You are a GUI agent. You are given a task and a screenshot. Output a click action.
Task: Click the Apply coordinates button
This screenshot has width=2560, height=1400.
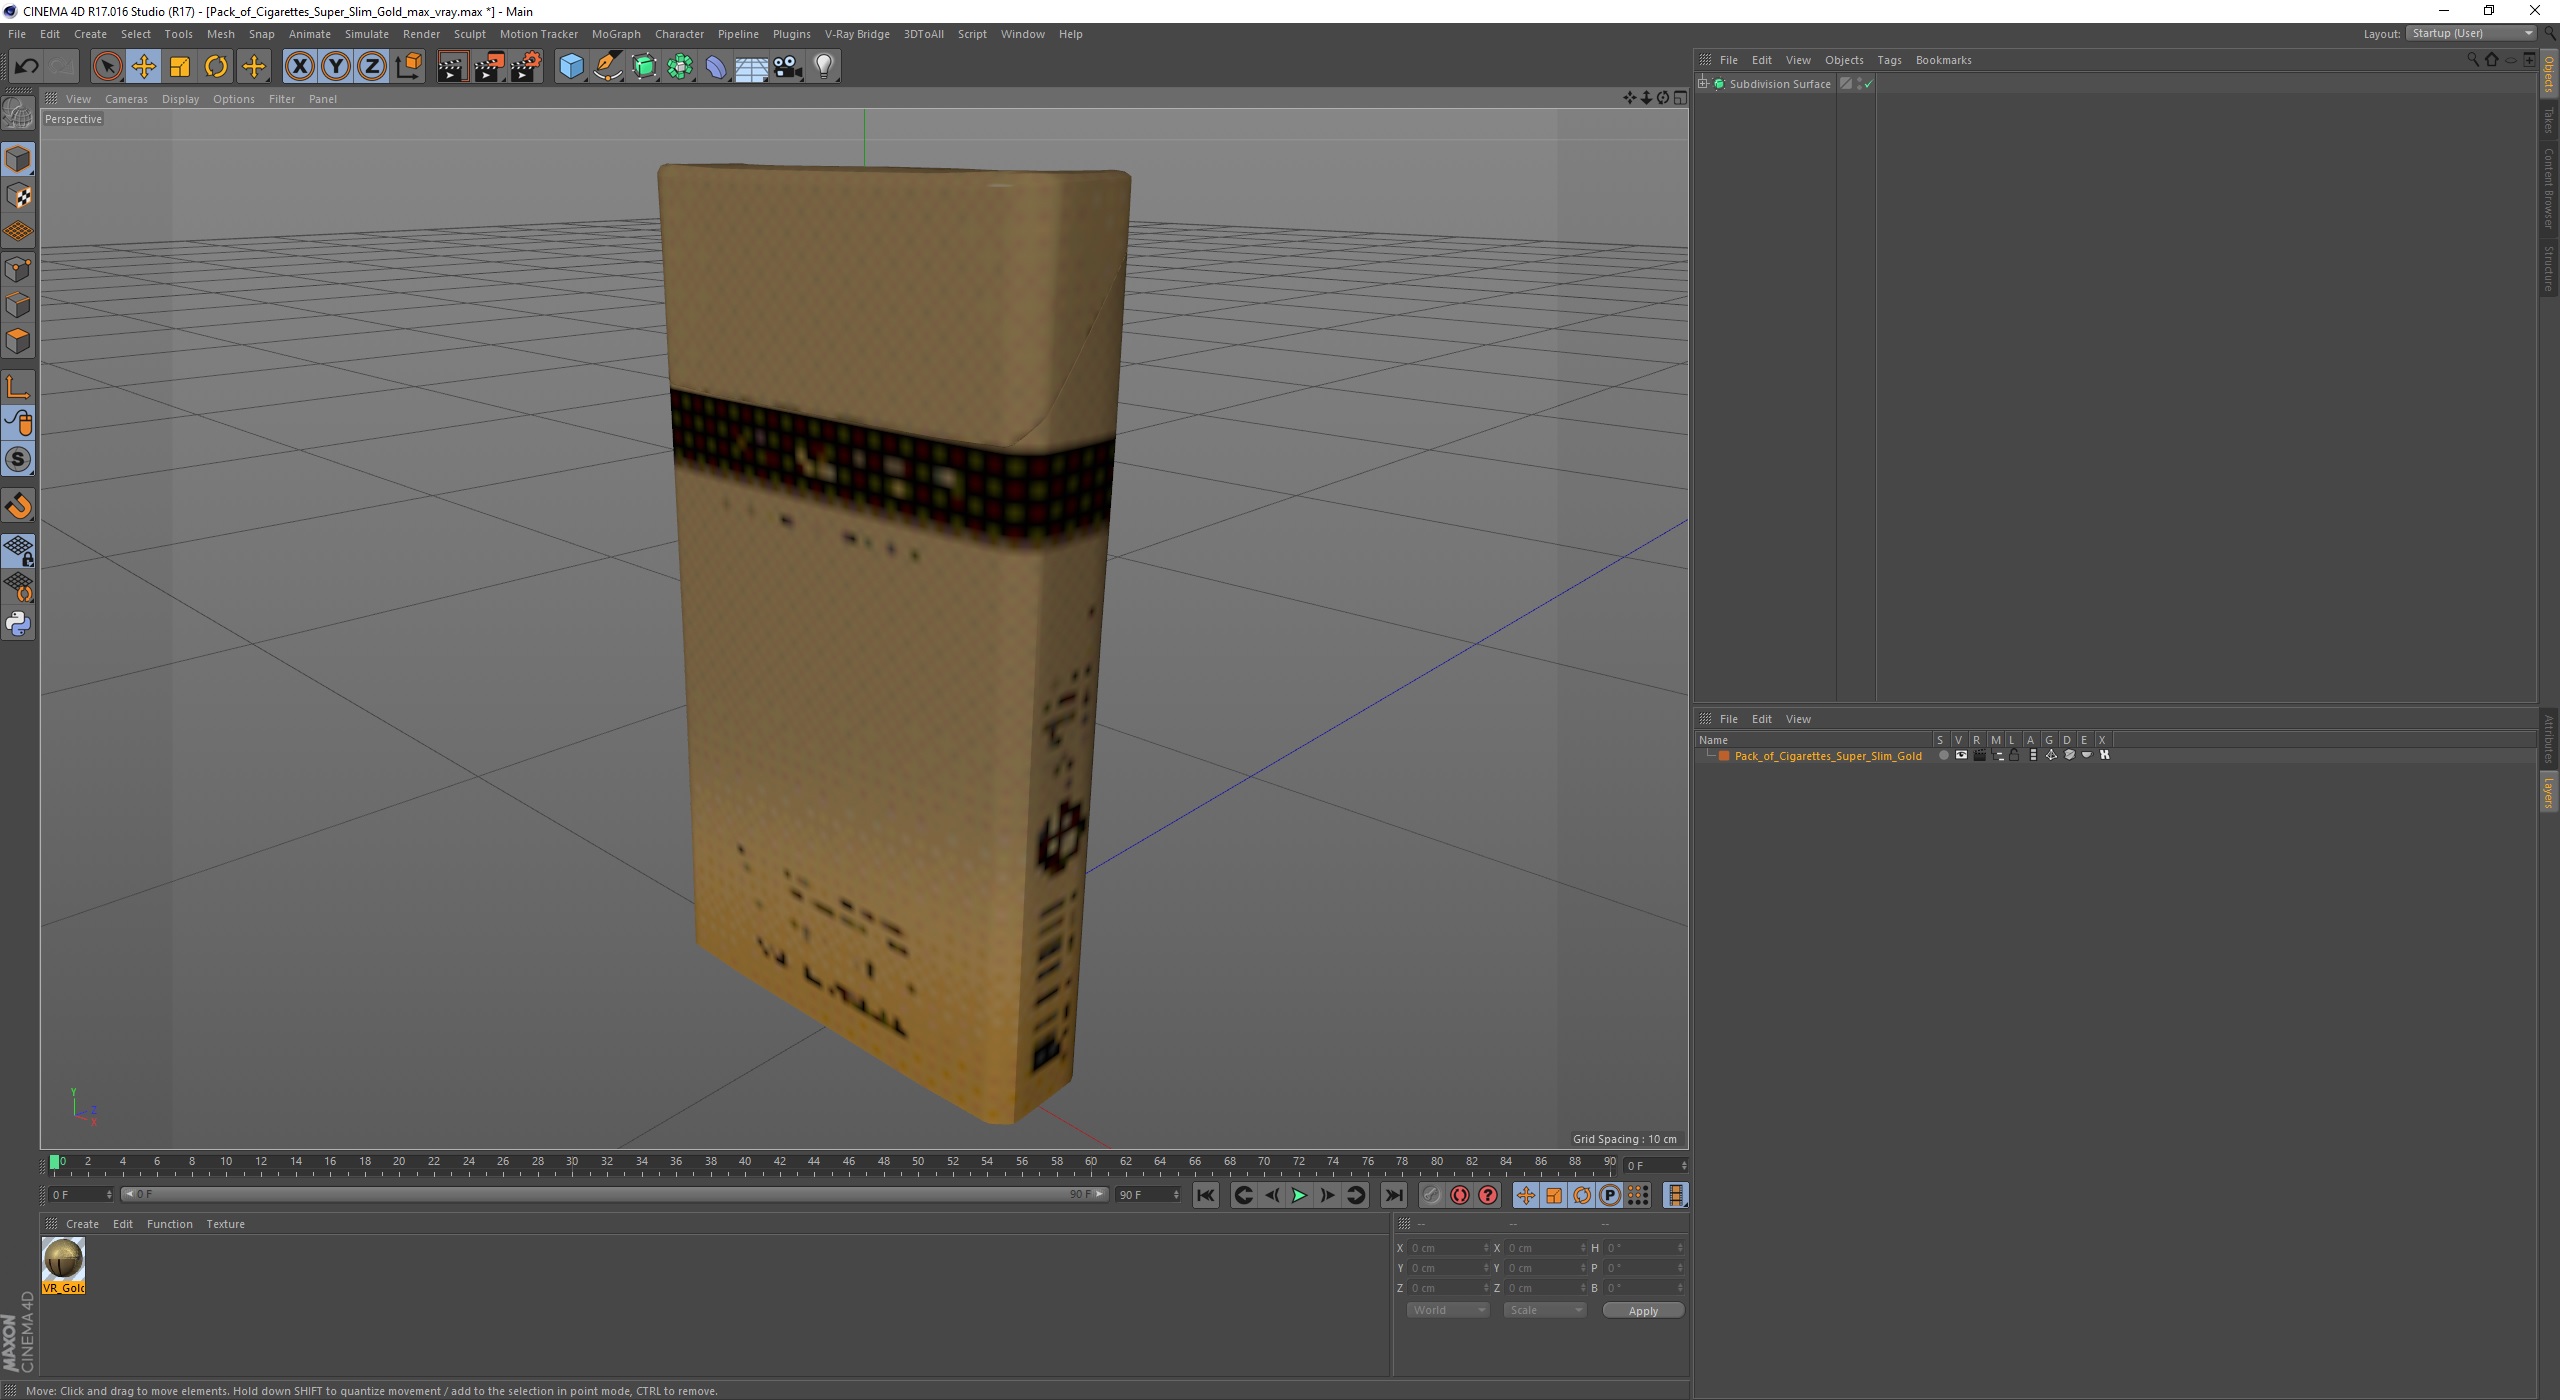1643,1311
